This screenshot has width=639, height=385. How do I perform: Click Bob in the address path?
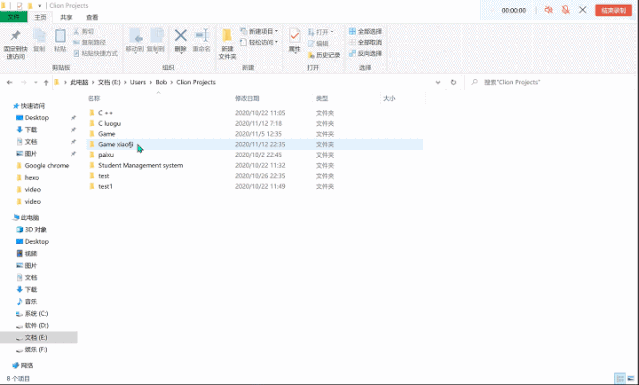tap(161, 82)
